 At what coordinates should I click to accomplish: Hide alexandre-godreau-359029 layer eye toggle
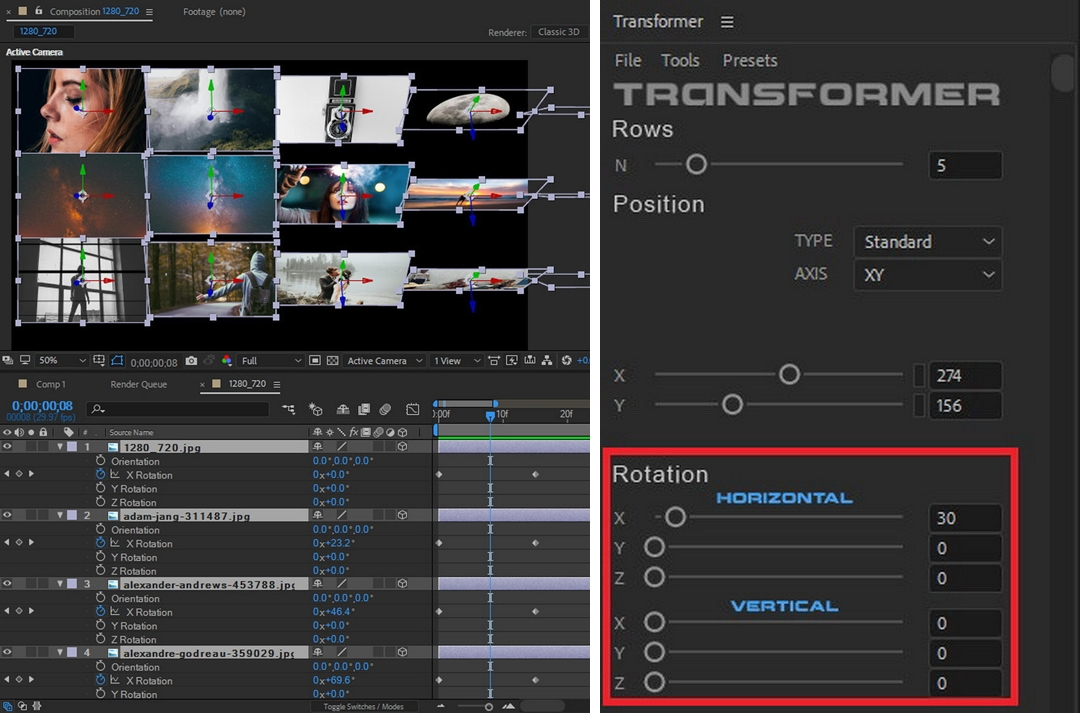(7, 652)
